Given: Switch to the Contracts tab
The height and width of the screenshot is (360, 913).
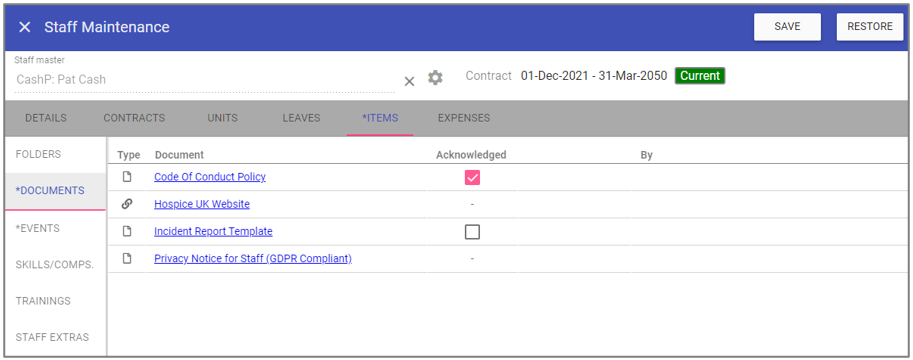Looking at the screenshot, I should [x=134, y=118].
